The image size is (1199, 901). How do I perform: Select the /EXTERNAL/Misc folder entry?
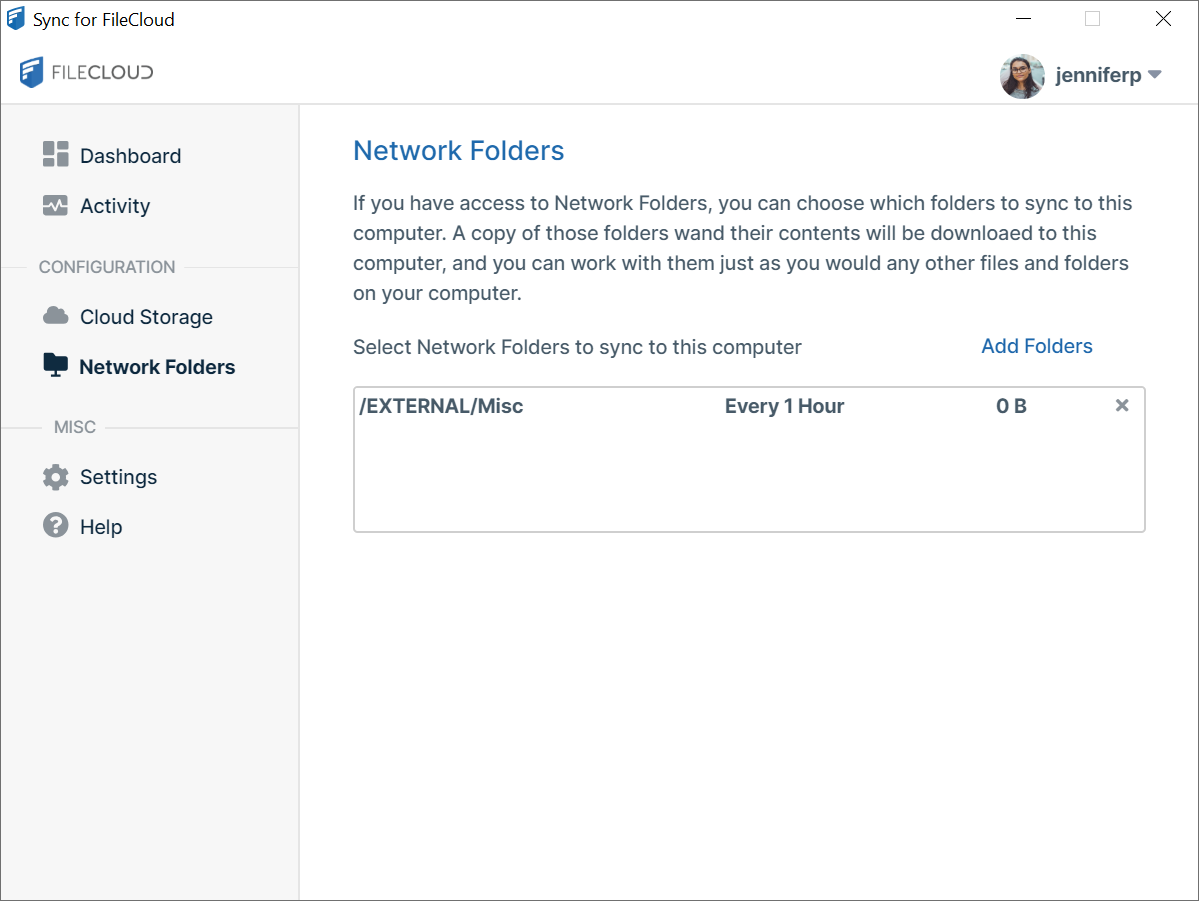click(441, 406)
